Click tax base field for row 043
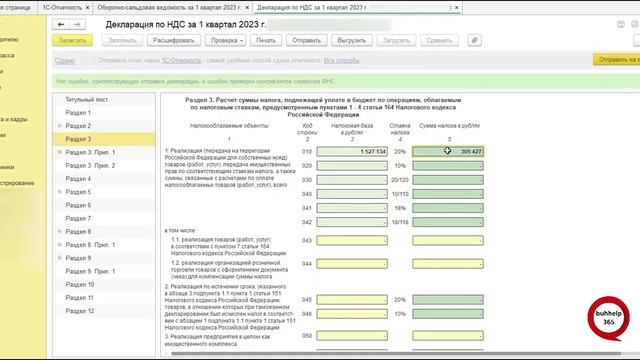The image size is (640, 360). point(352,240)
